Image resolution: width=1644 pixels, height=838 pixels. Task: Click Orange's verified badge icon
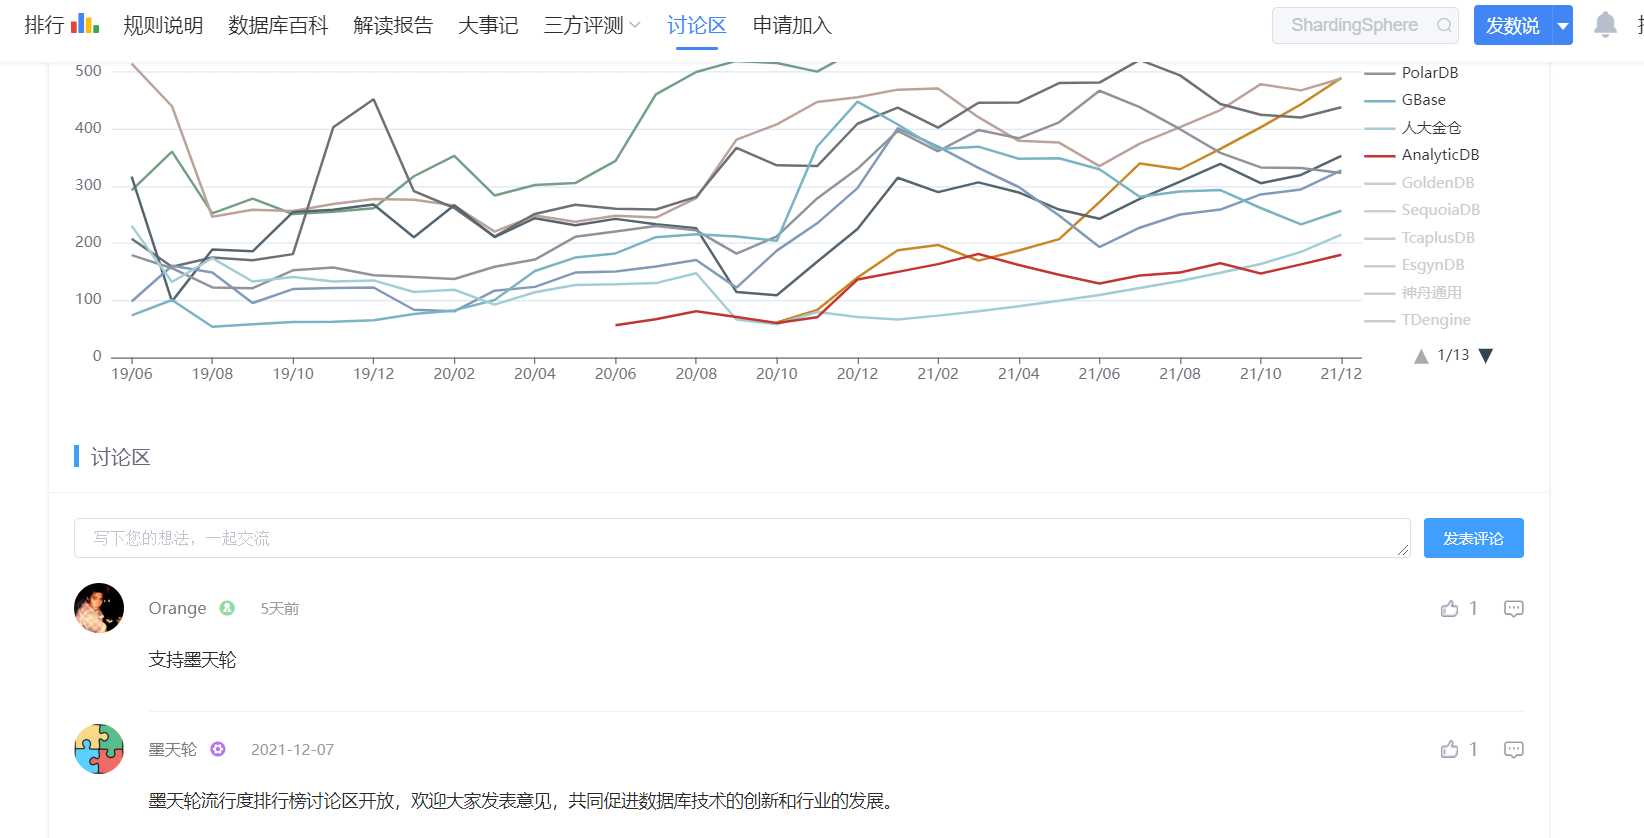[x=227, y=608]
